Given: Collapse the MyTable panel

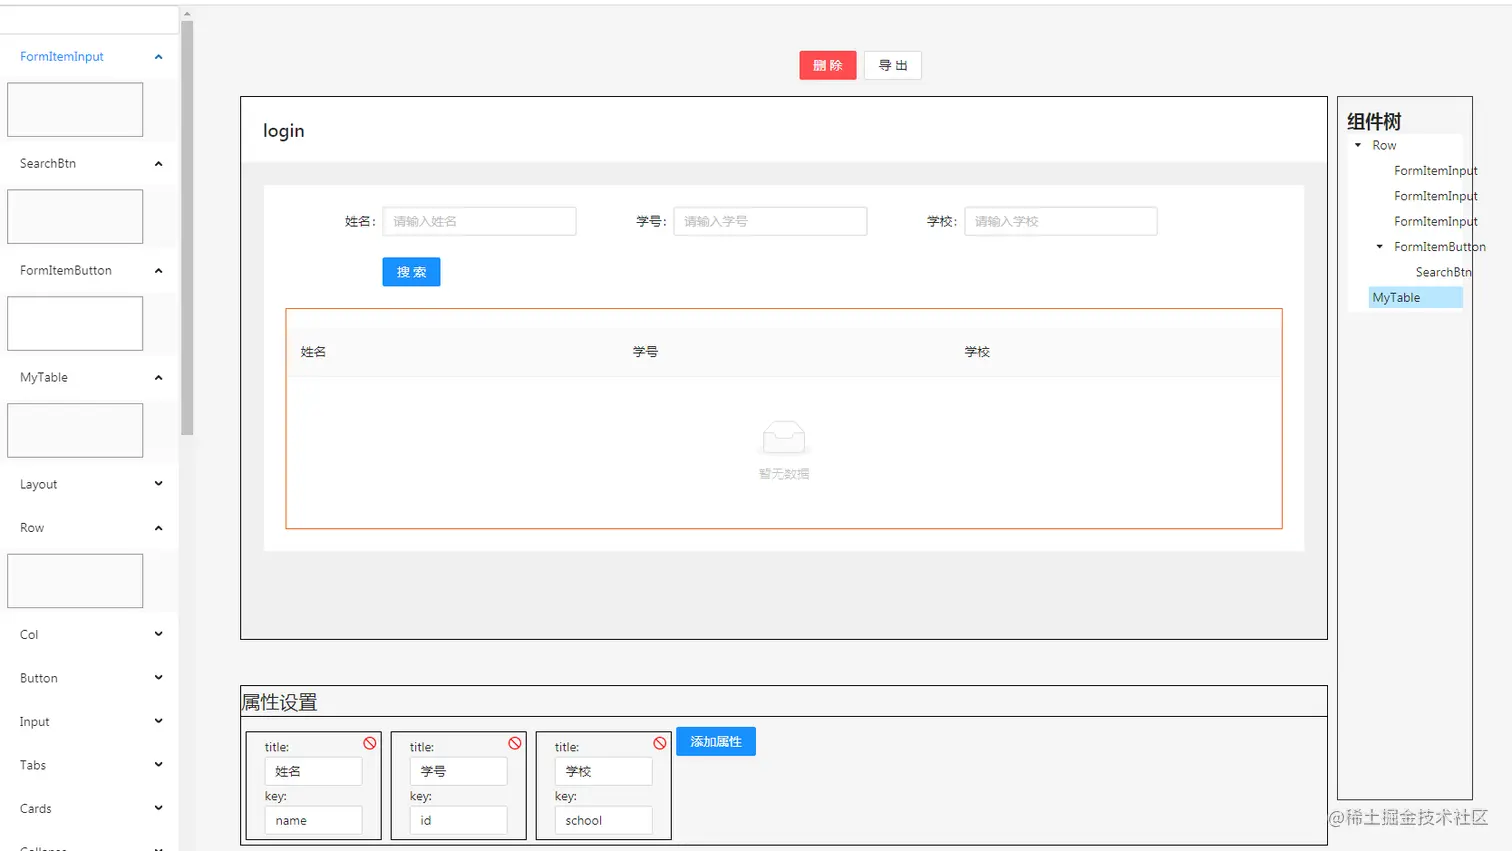Looking at the screenshot, I should 158,378.
